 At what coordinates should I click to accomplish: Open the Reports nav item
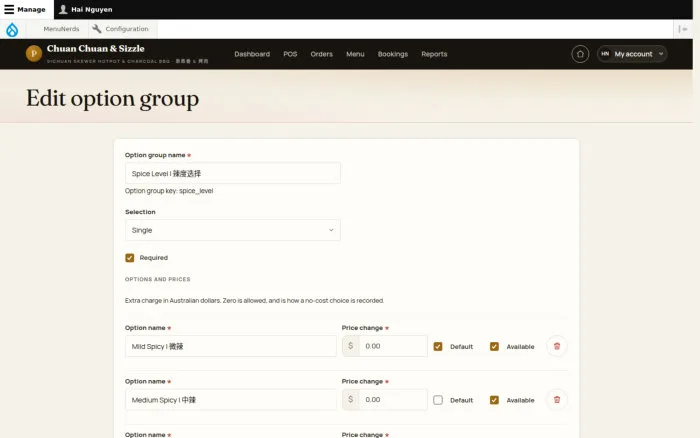pos(434,54)
